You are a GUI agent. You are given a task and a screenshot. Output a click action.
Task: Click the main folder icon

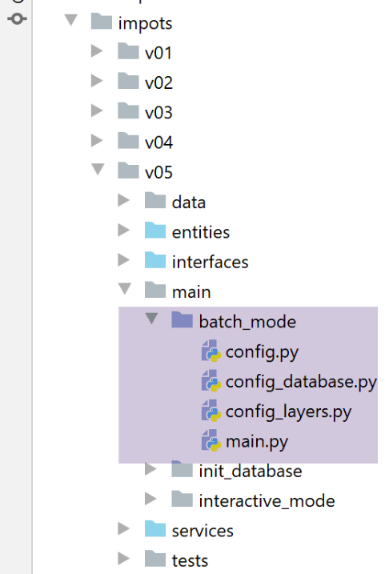coord(156,290)
